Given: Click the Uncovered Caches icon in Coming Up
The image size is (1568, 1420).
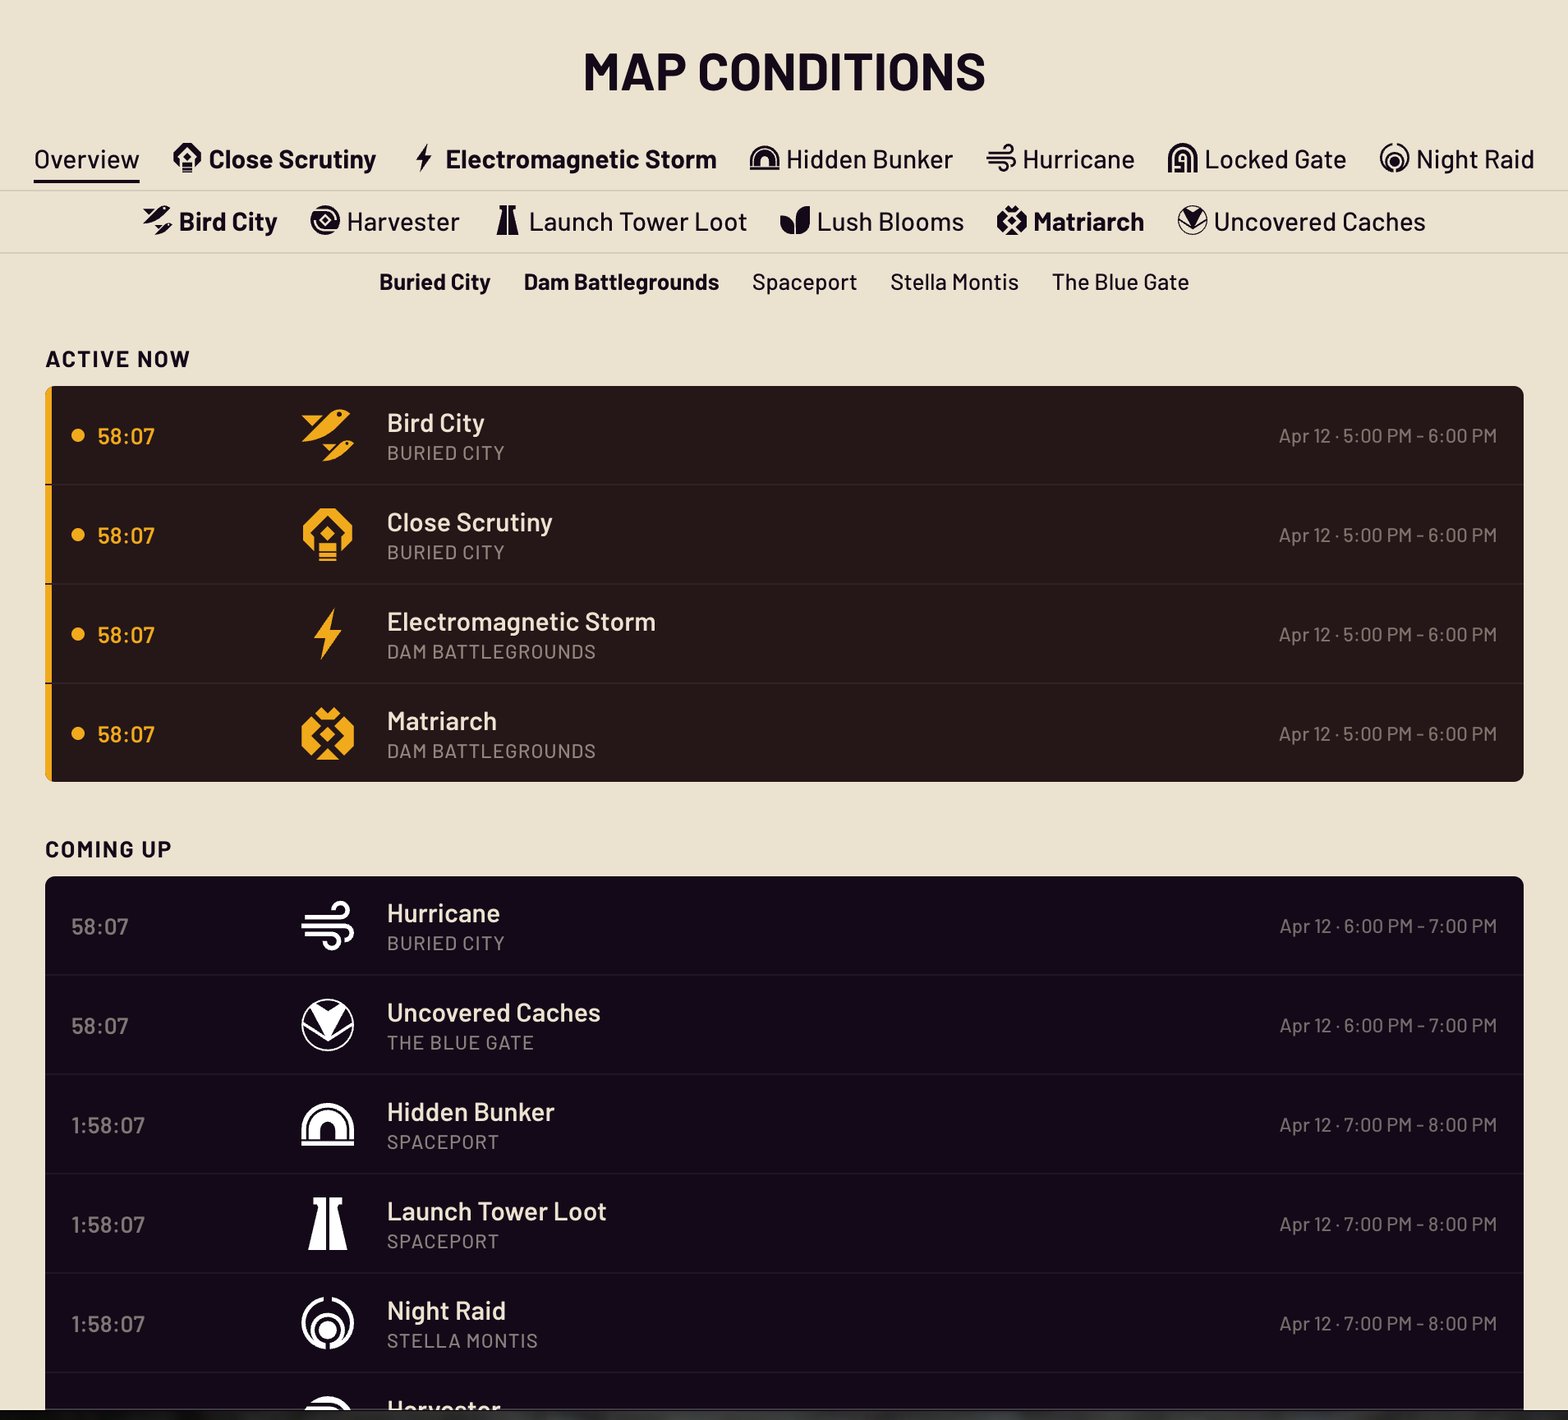Looking at the screenshot, I should [x=327, y=1025].
